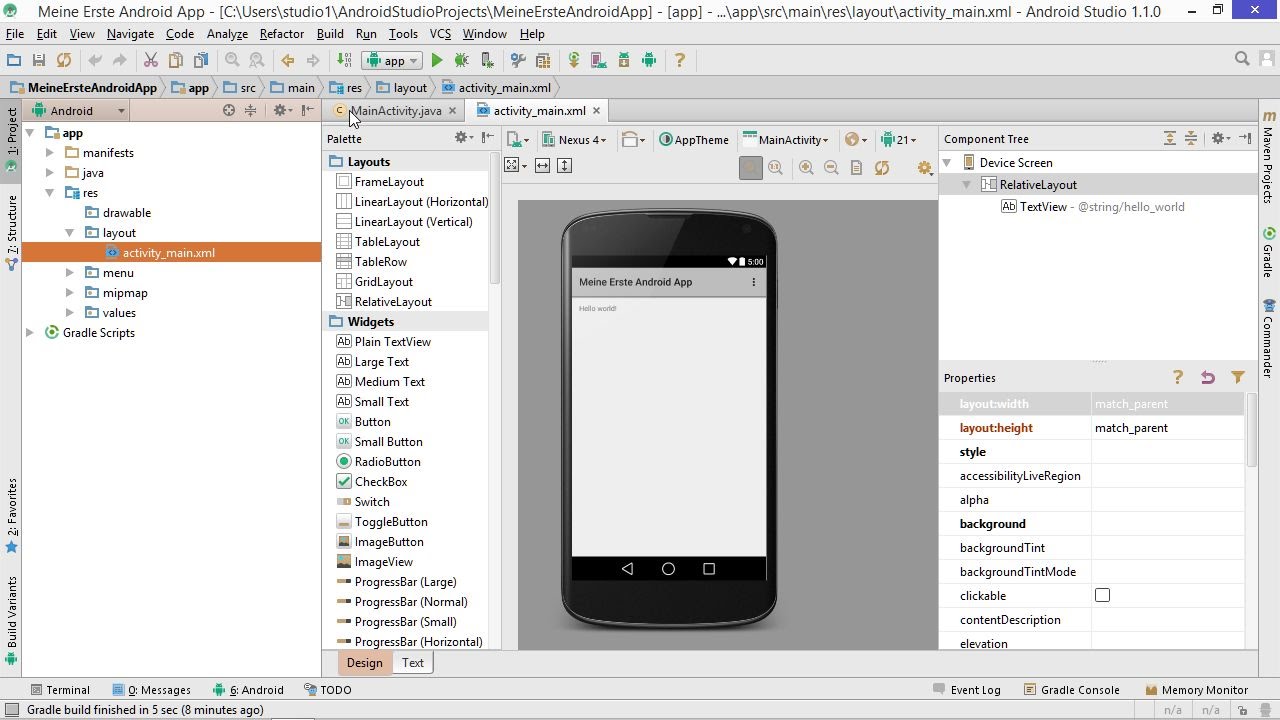Click the Palette vertical scrollbar
Screen dimensions: 1280x720
pos(494,220)
